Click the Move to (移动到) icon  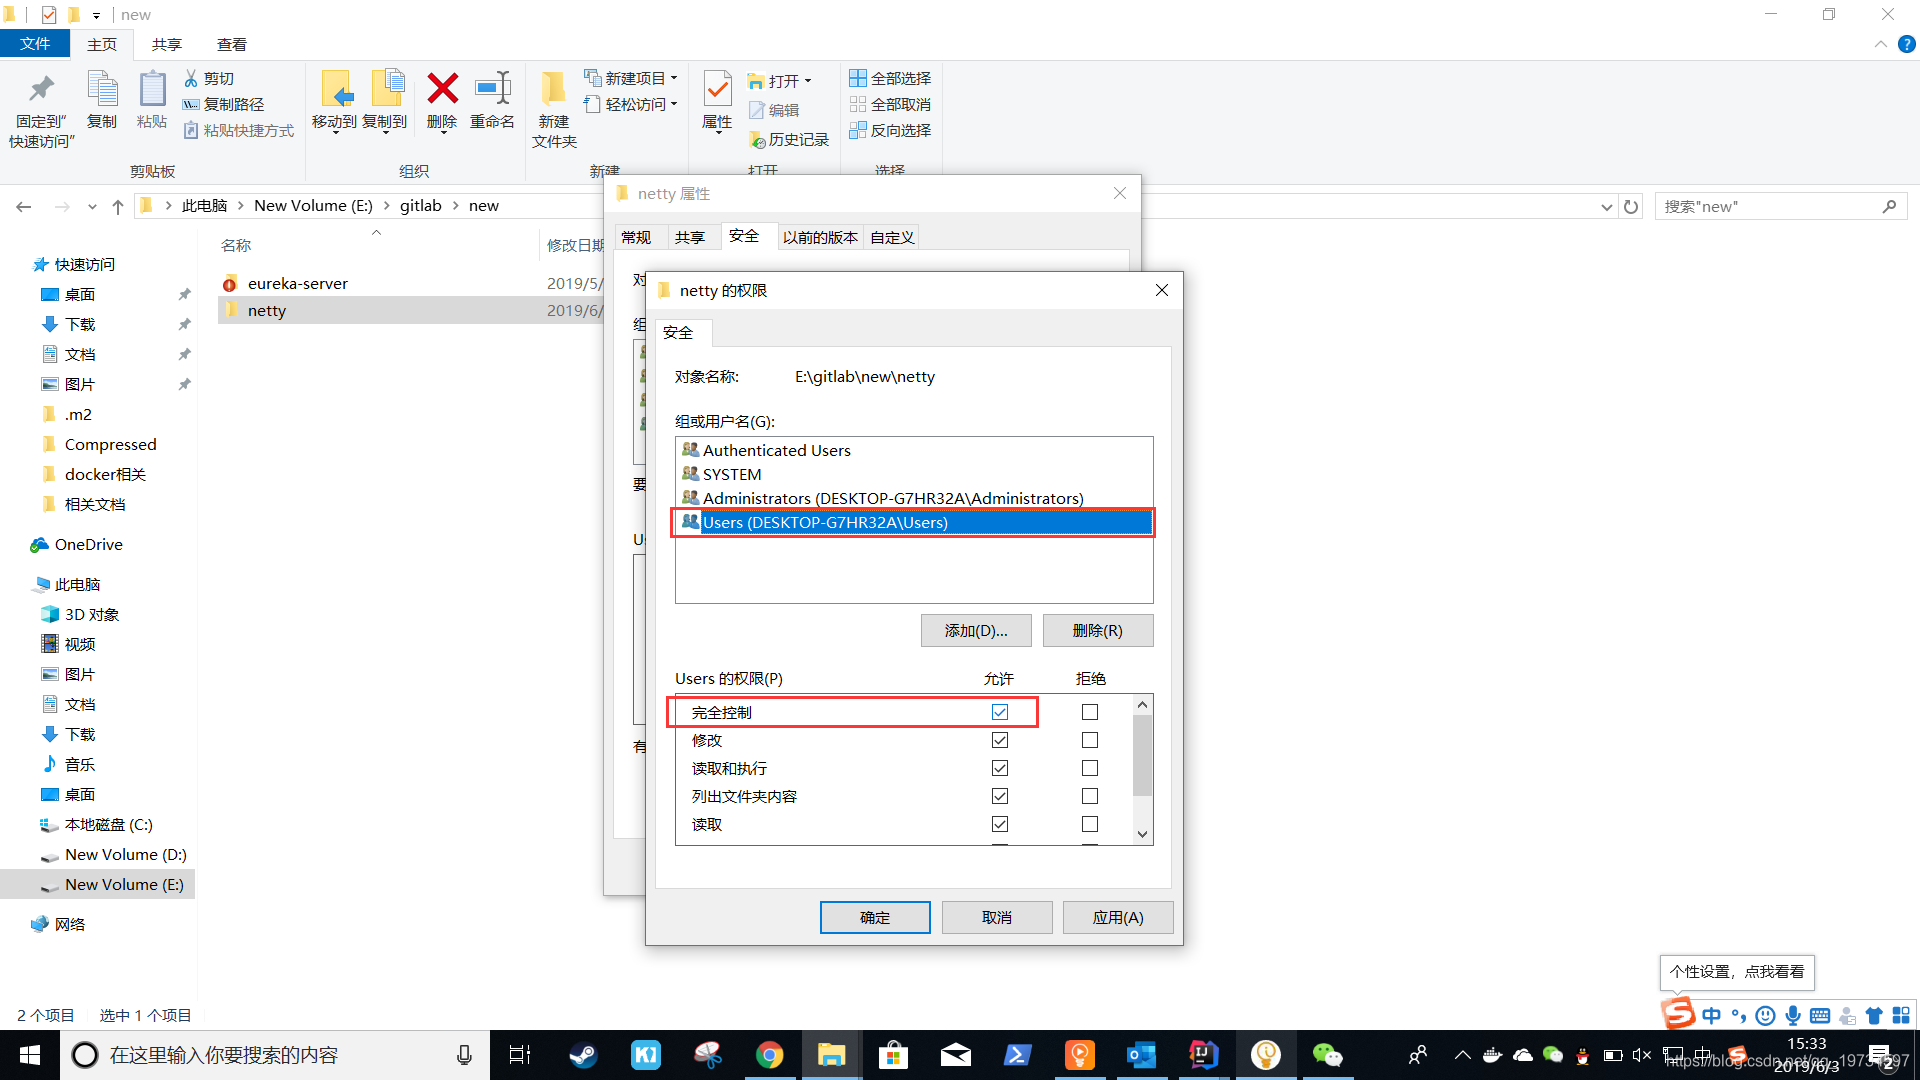coord(336,90)
